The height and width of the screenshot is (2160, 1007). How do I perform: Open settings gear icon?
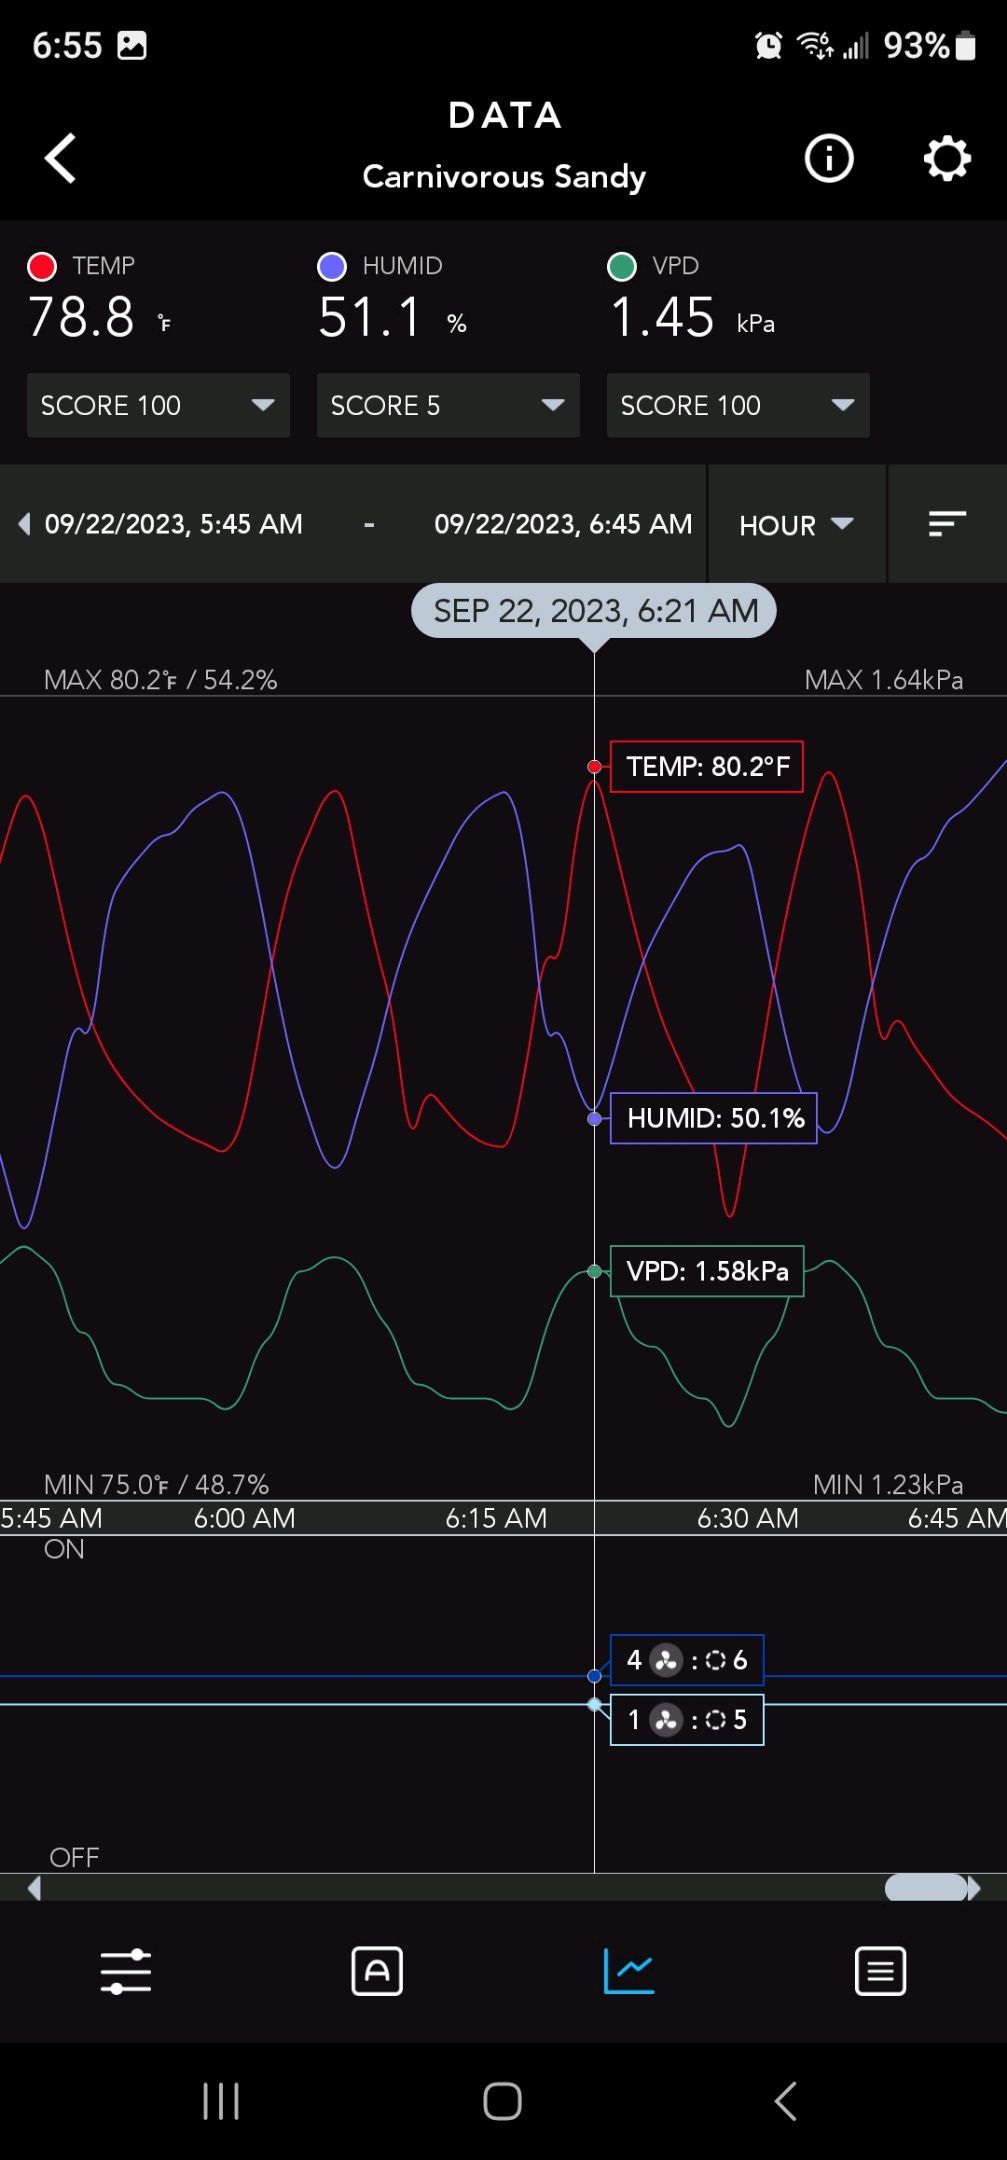coord(947,158)
